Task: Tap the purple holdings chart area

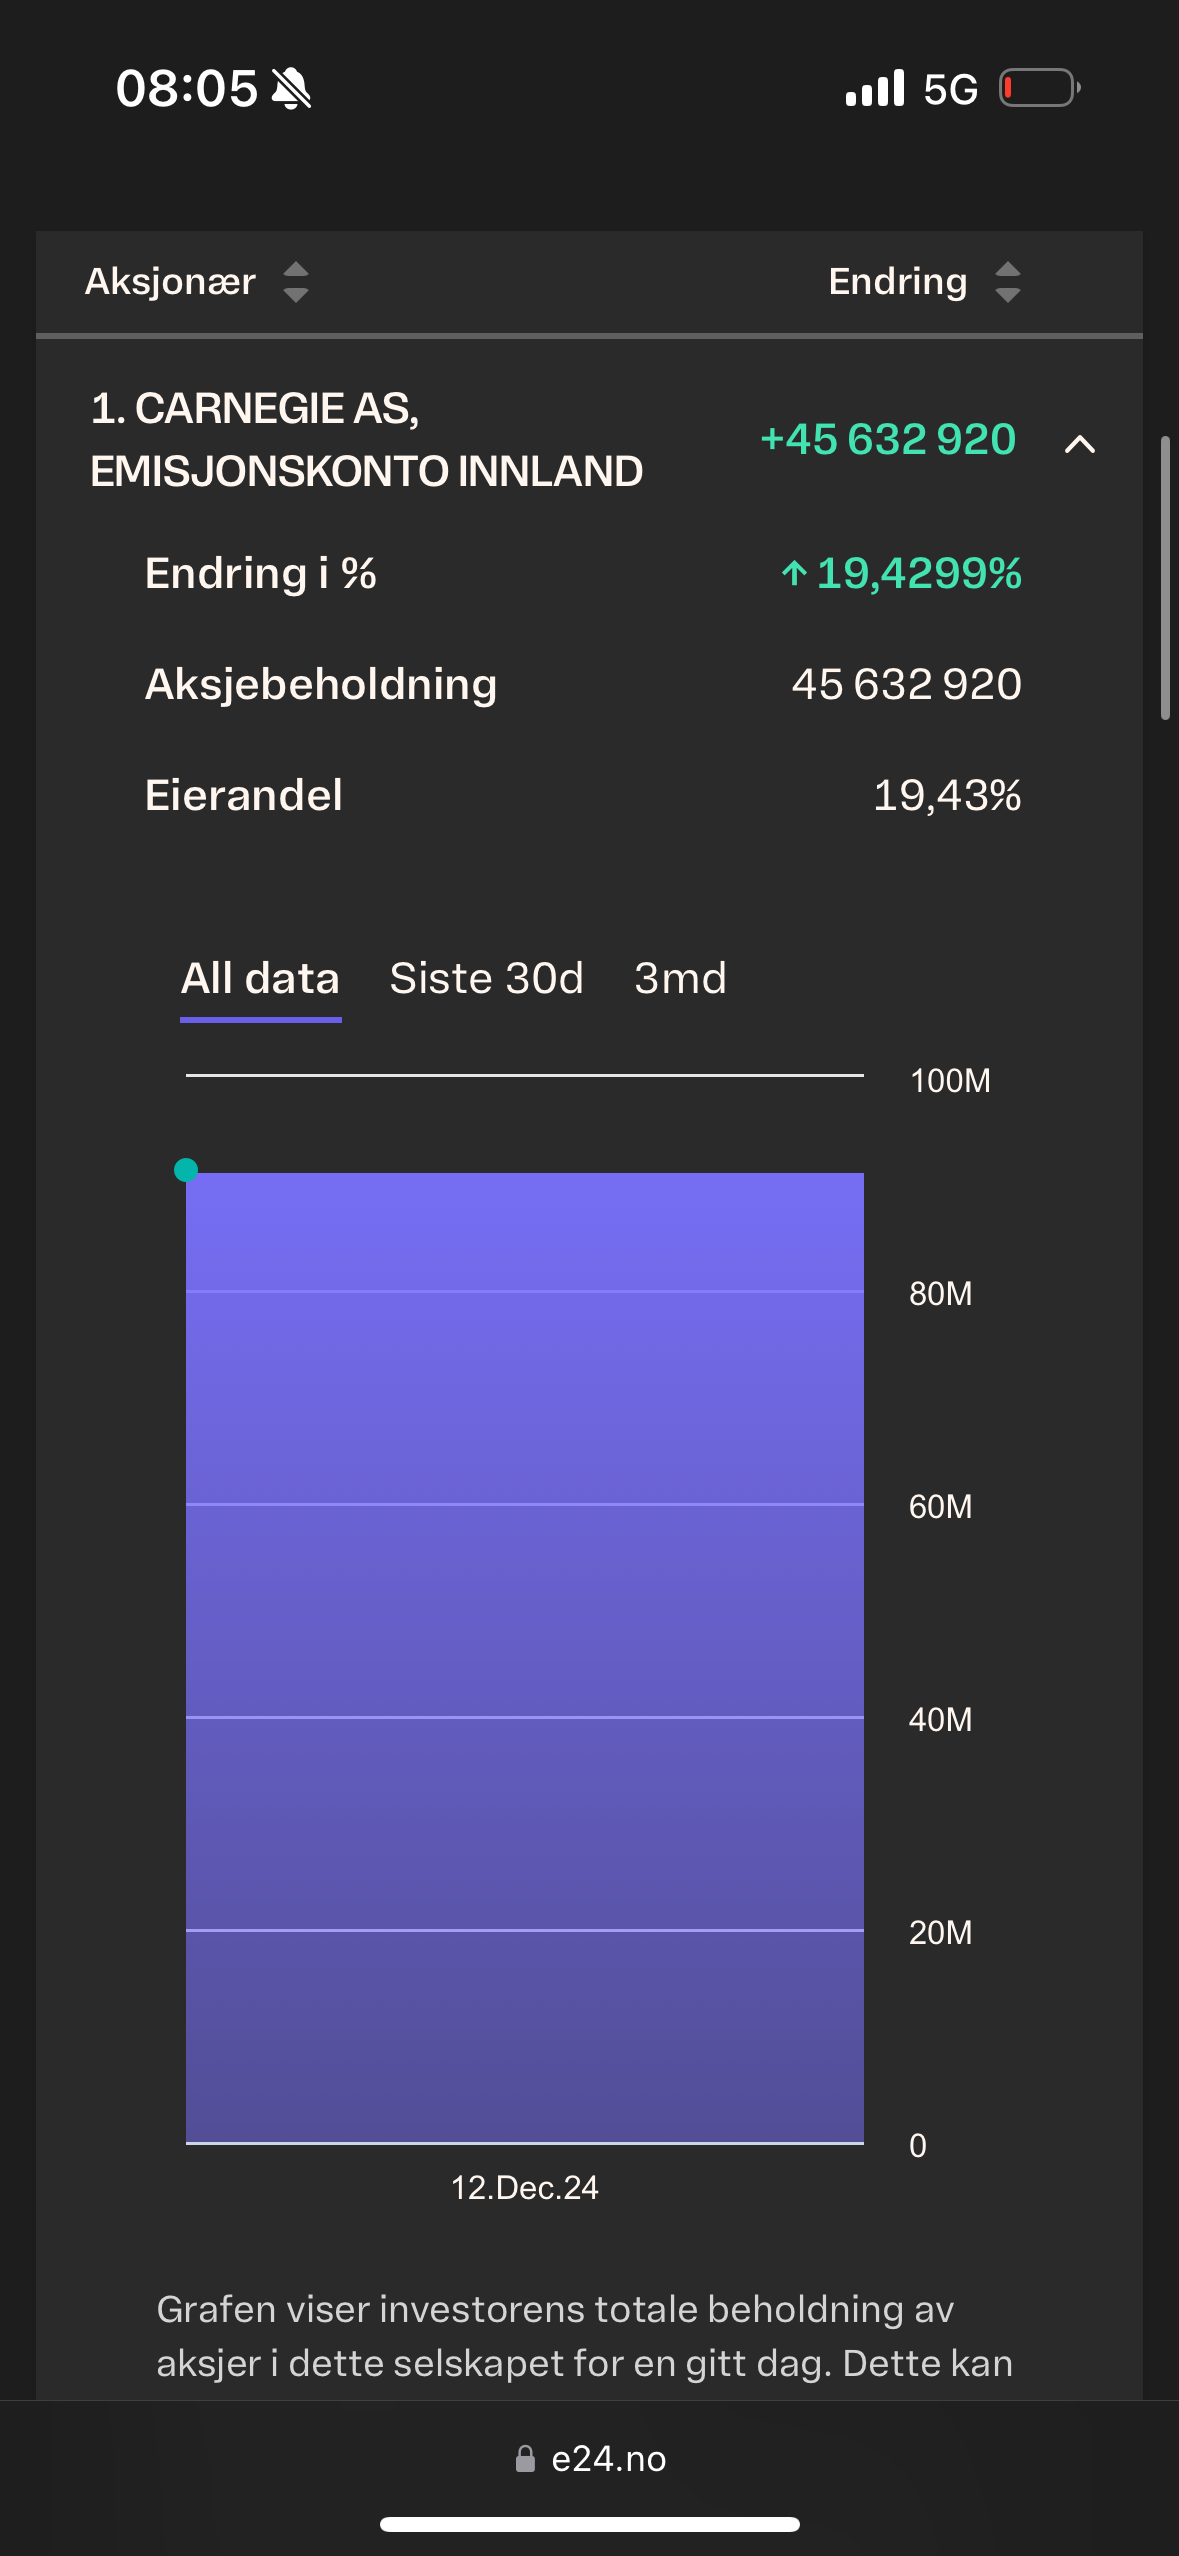Action: click(525, 1658)
